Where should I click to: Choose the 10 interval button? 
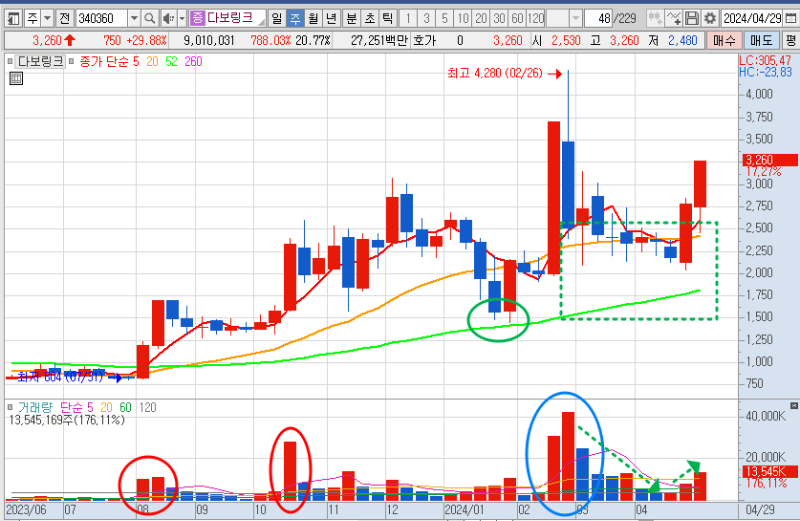coord(463,19)
